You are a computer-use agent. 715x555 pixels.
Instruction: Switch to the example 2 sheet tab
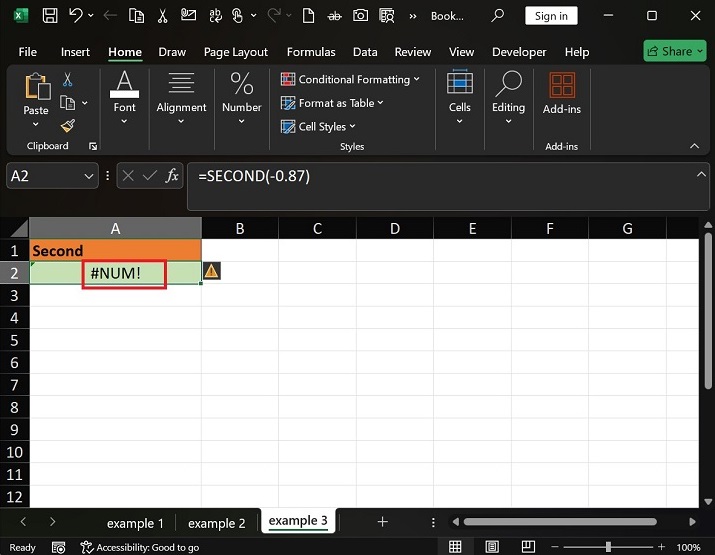coord(217,523)
